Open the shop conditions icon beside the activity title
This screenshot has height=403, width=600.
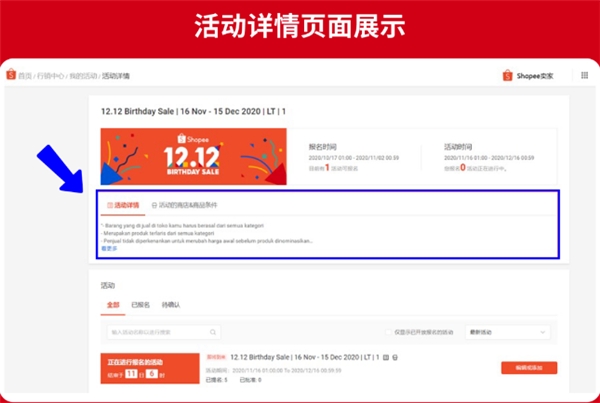tap(395, 357)
